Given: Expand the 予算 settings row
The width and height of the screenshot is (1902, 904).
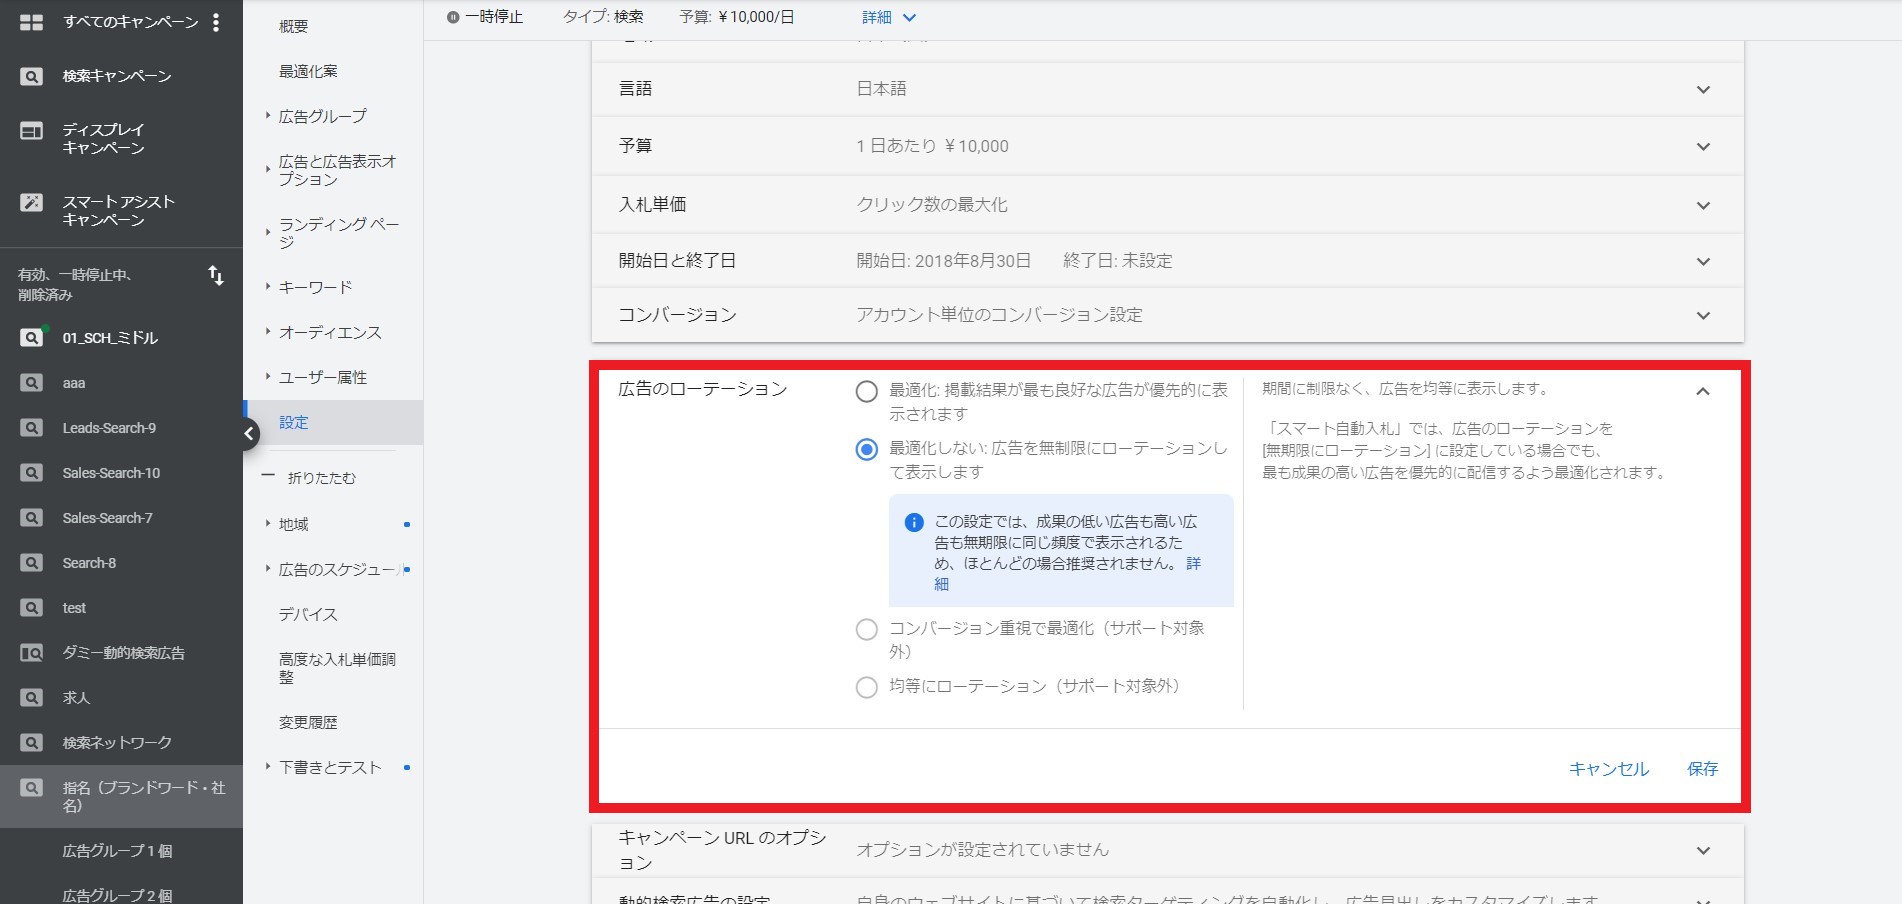Looking at the screenshot, I should coord(1167,146).
